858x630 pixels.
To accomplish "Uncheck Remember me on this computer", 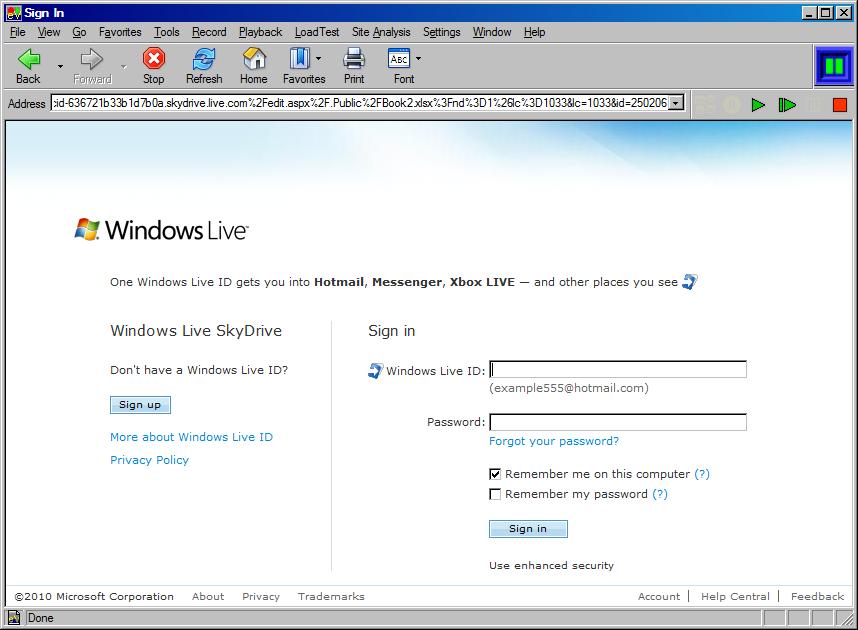I will [494, 474].
